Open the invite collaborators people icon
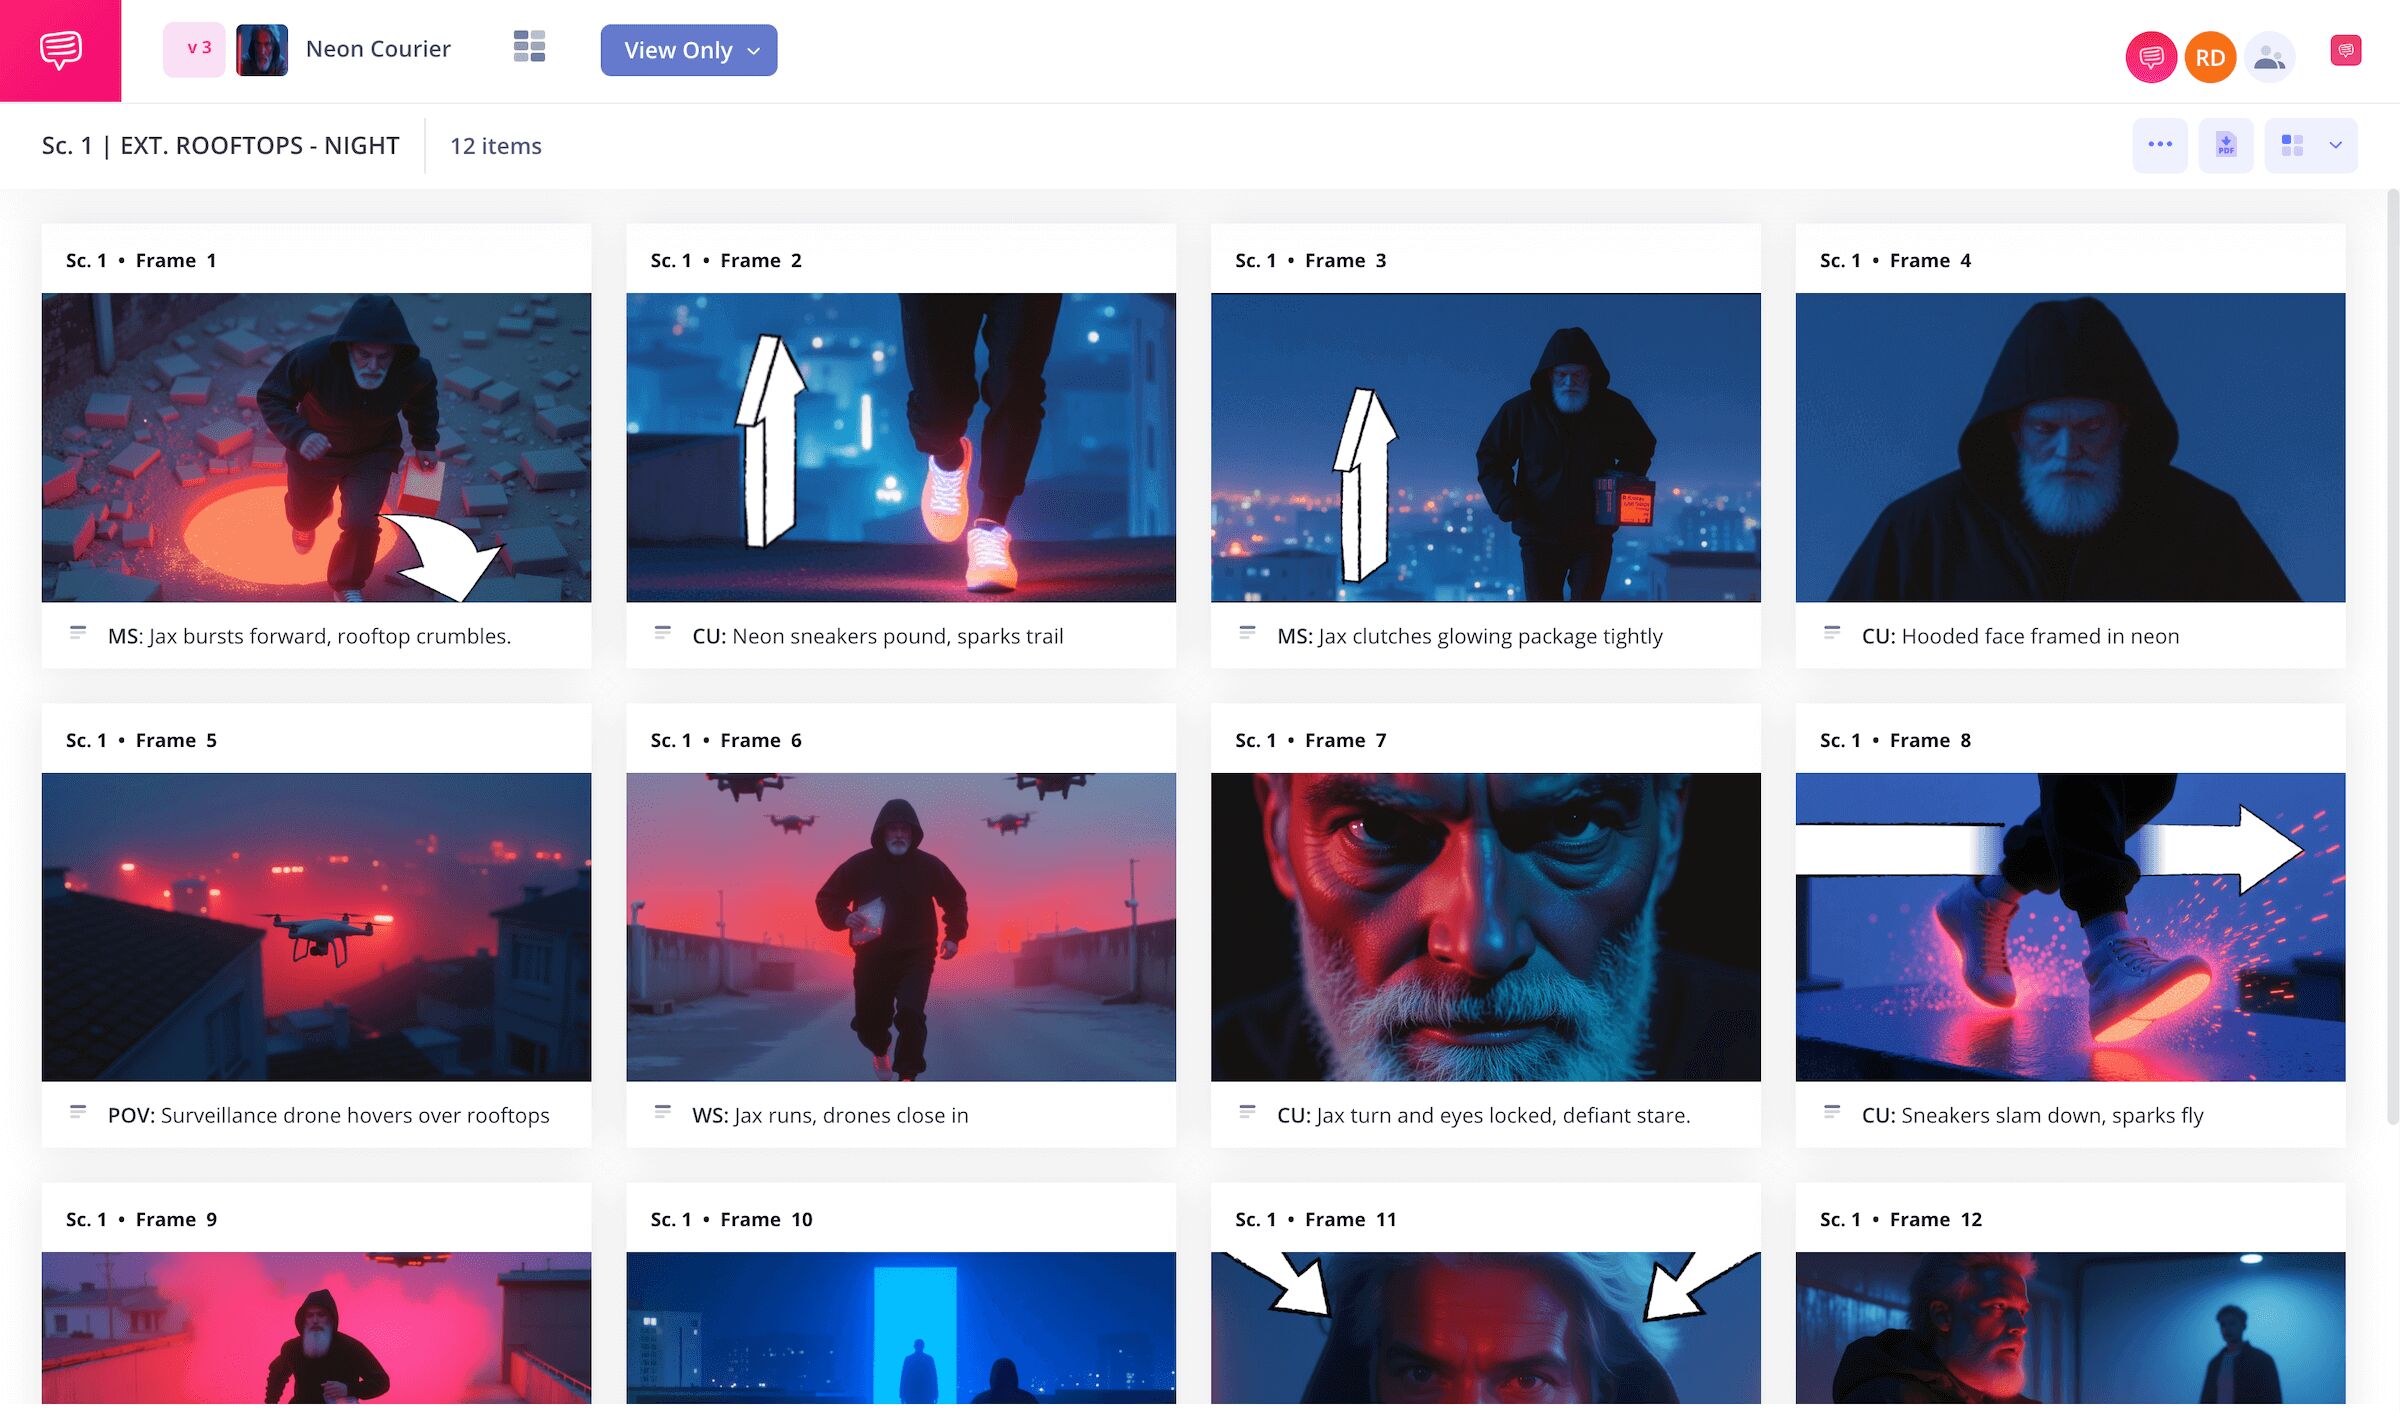The image size is (2400, 1411). [x=2269, y=58]
